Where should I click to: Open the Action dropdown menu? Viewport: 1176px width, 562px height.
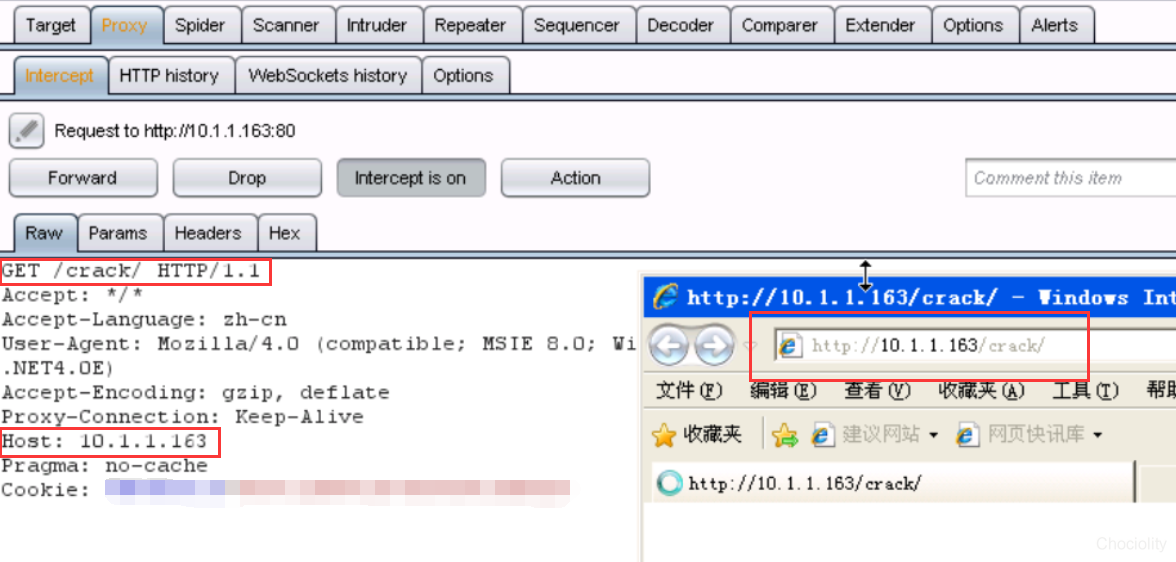[x=575, y=178]
